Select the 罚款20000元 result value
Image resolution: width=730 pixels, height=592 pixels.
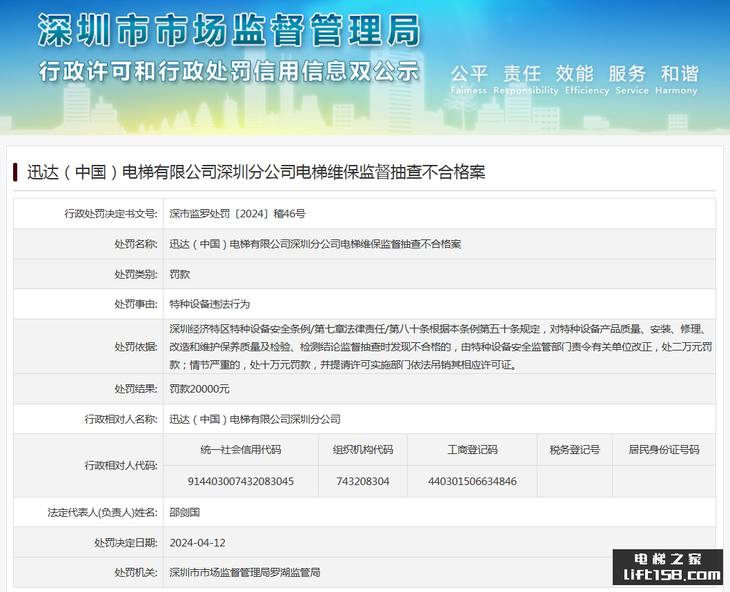pyautogui.click(x=199, y=389)
